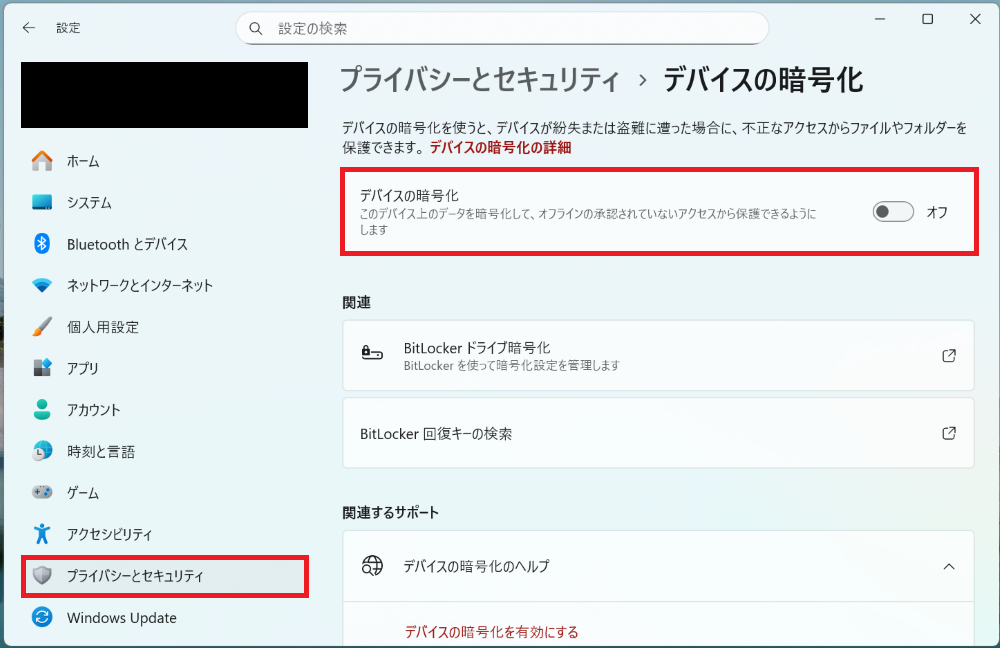Open Windows Update sync icon
The width and height of the screenshot is (1000, 648).
(x=42, y=618)
